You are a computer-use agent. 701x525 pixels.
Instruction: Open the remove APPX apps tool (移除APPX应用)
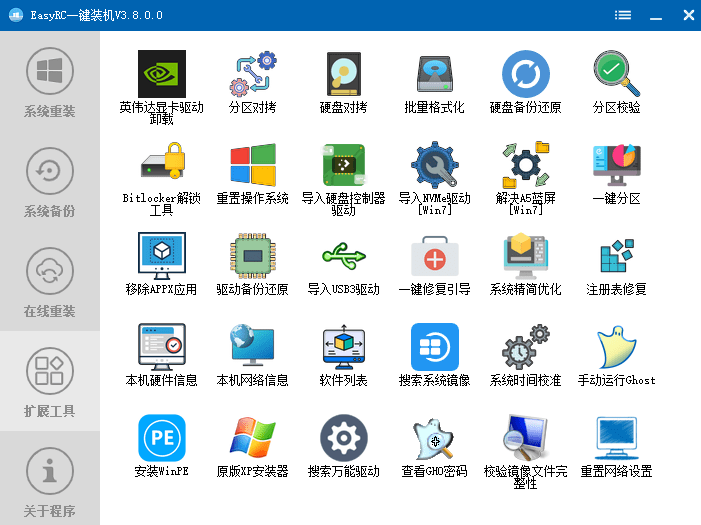coord(161,258)
